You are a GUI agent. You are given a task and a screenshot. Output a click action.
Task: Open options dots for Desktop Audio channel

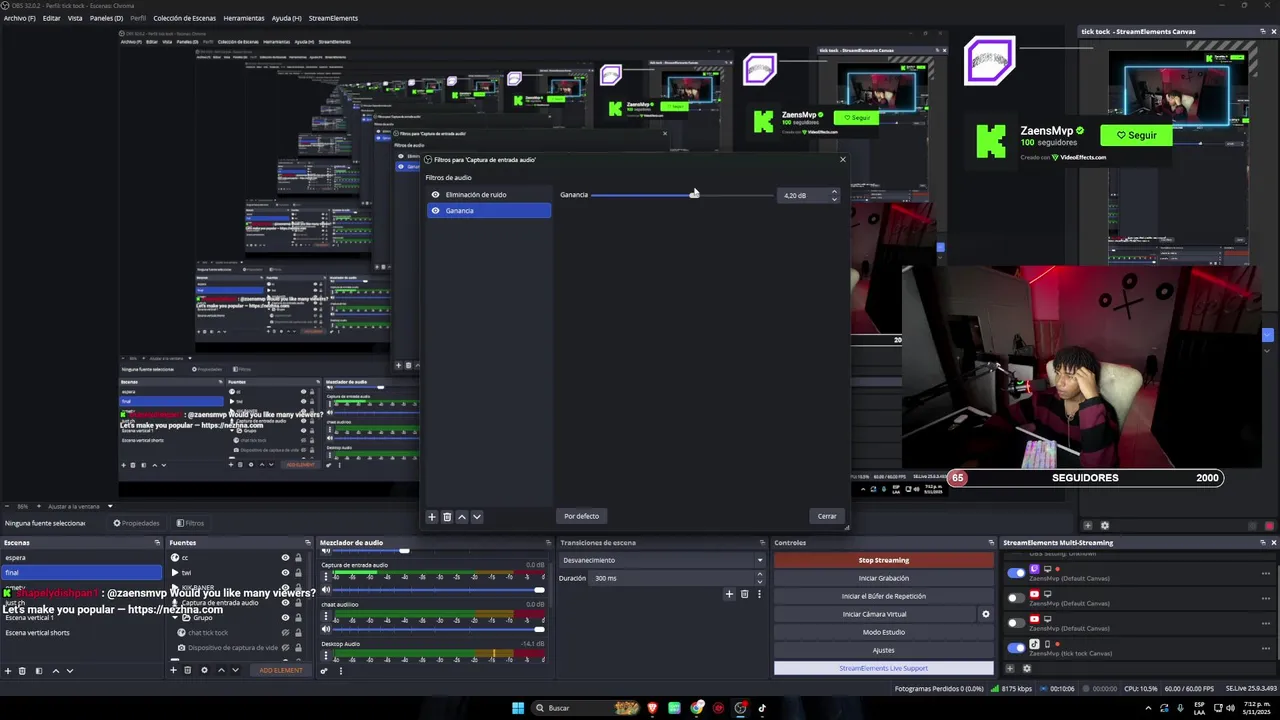[325, 655]
